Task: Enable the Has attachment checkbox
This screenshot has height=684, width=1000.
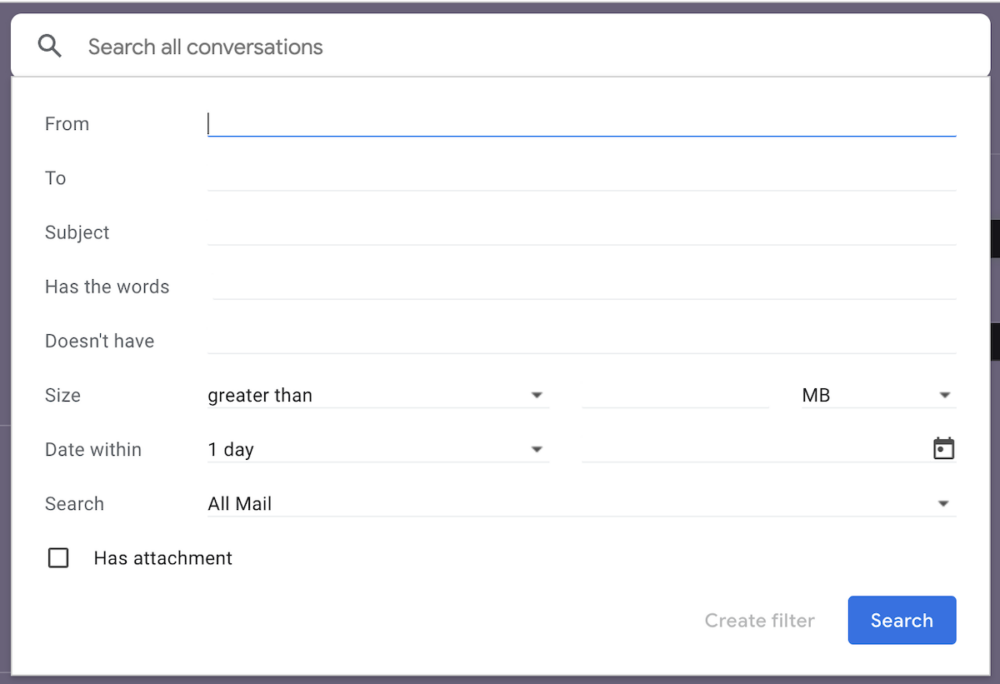Action: tap(58, 557)
